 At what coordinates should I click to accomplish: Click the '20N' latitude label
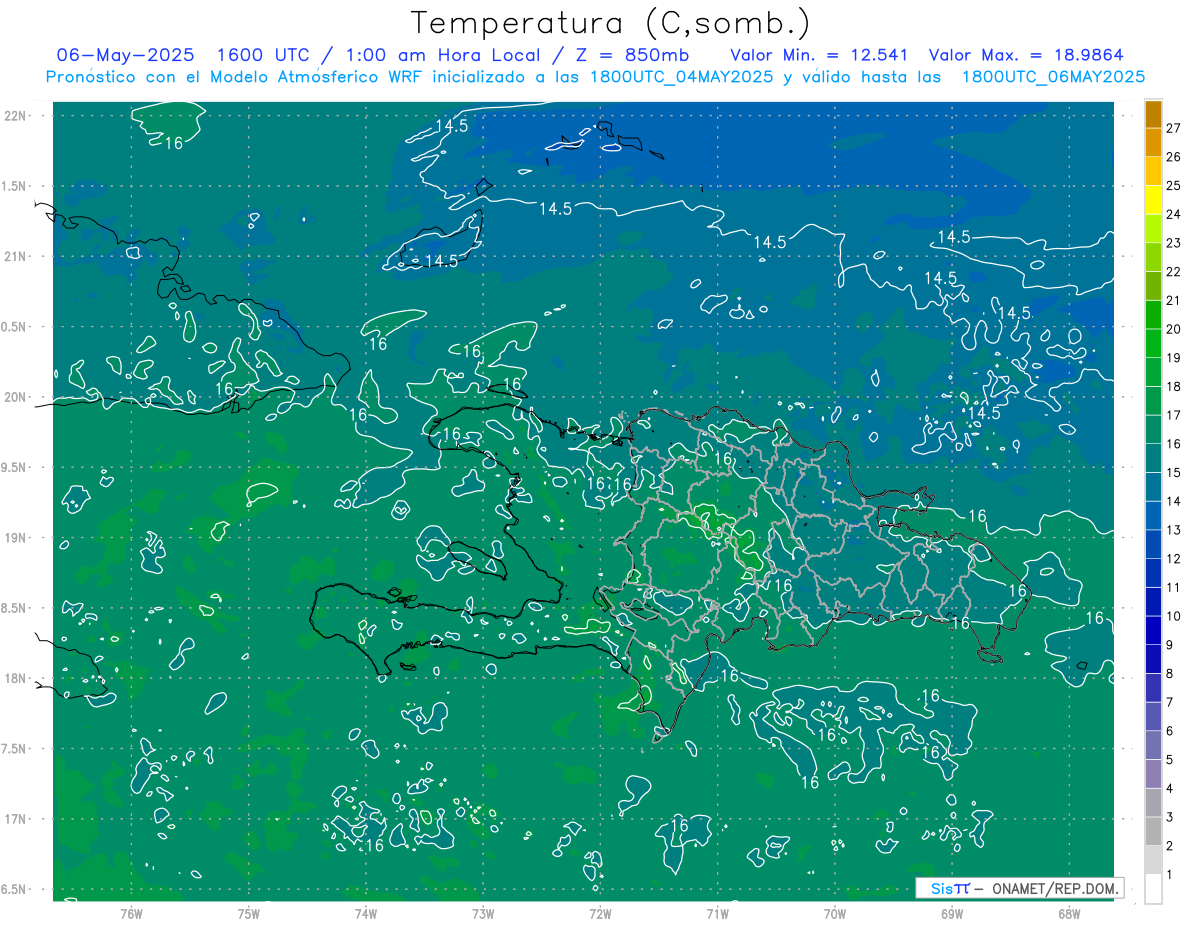pyautogui.click(x=15, y=397)
